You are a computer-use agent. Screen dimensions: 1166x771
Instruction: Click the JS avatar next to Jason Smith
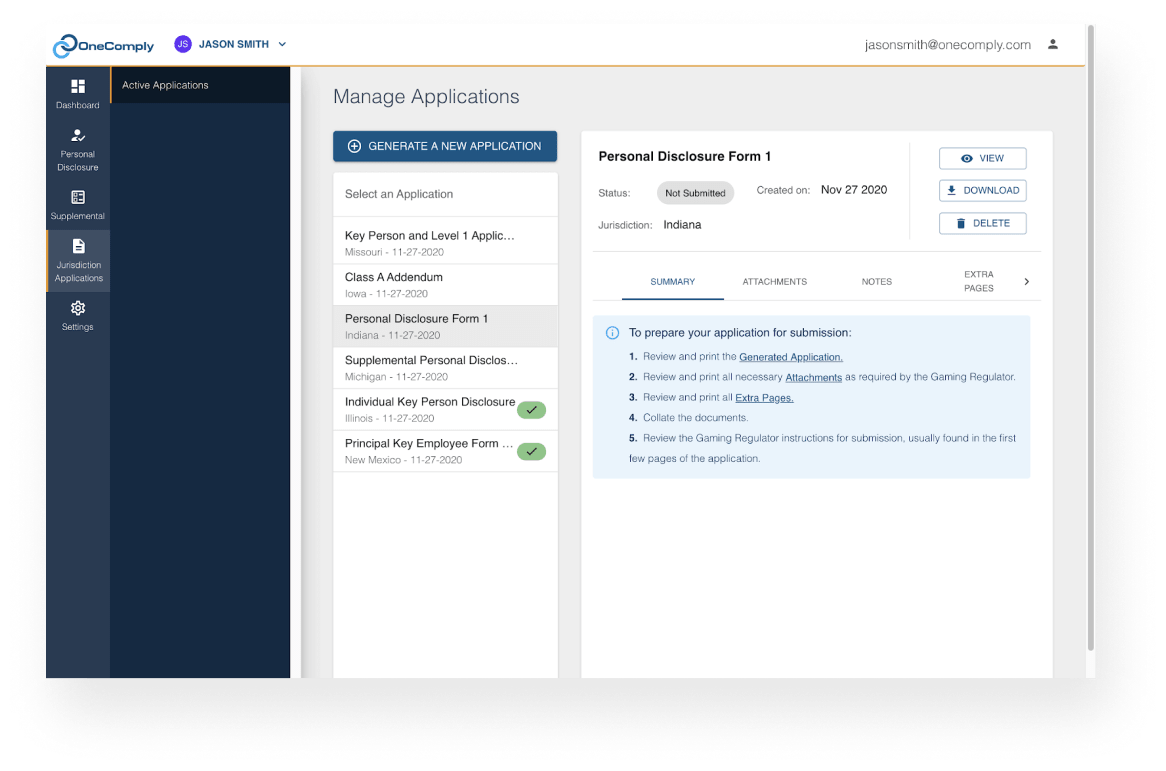click(x=182, y=44)
